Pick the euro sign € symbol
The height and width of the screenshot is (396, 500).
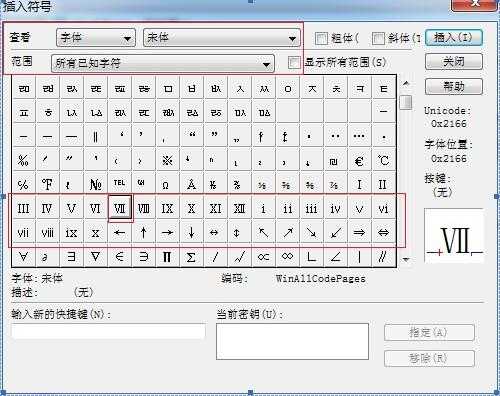(359, 161)
